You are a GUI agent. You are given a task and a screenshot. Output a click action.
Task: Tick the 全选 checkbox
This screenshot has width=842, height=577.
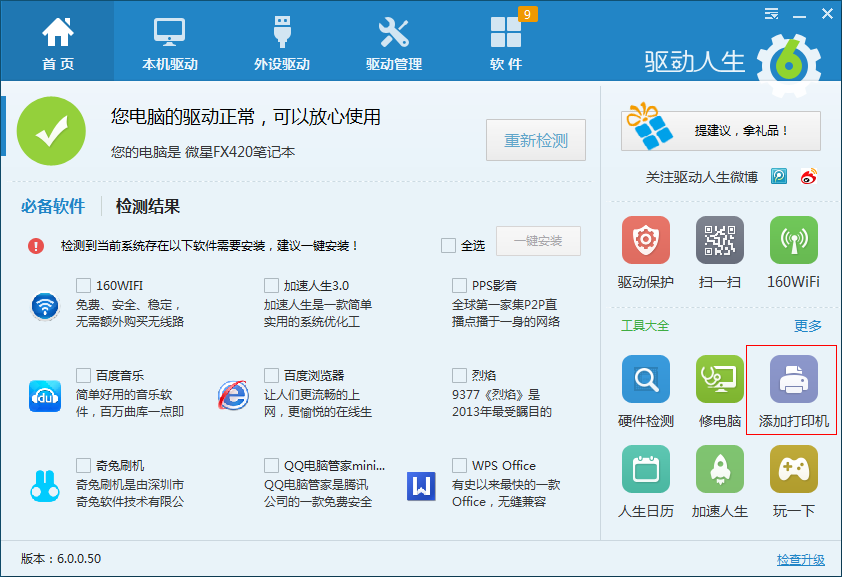coord(448,245)
